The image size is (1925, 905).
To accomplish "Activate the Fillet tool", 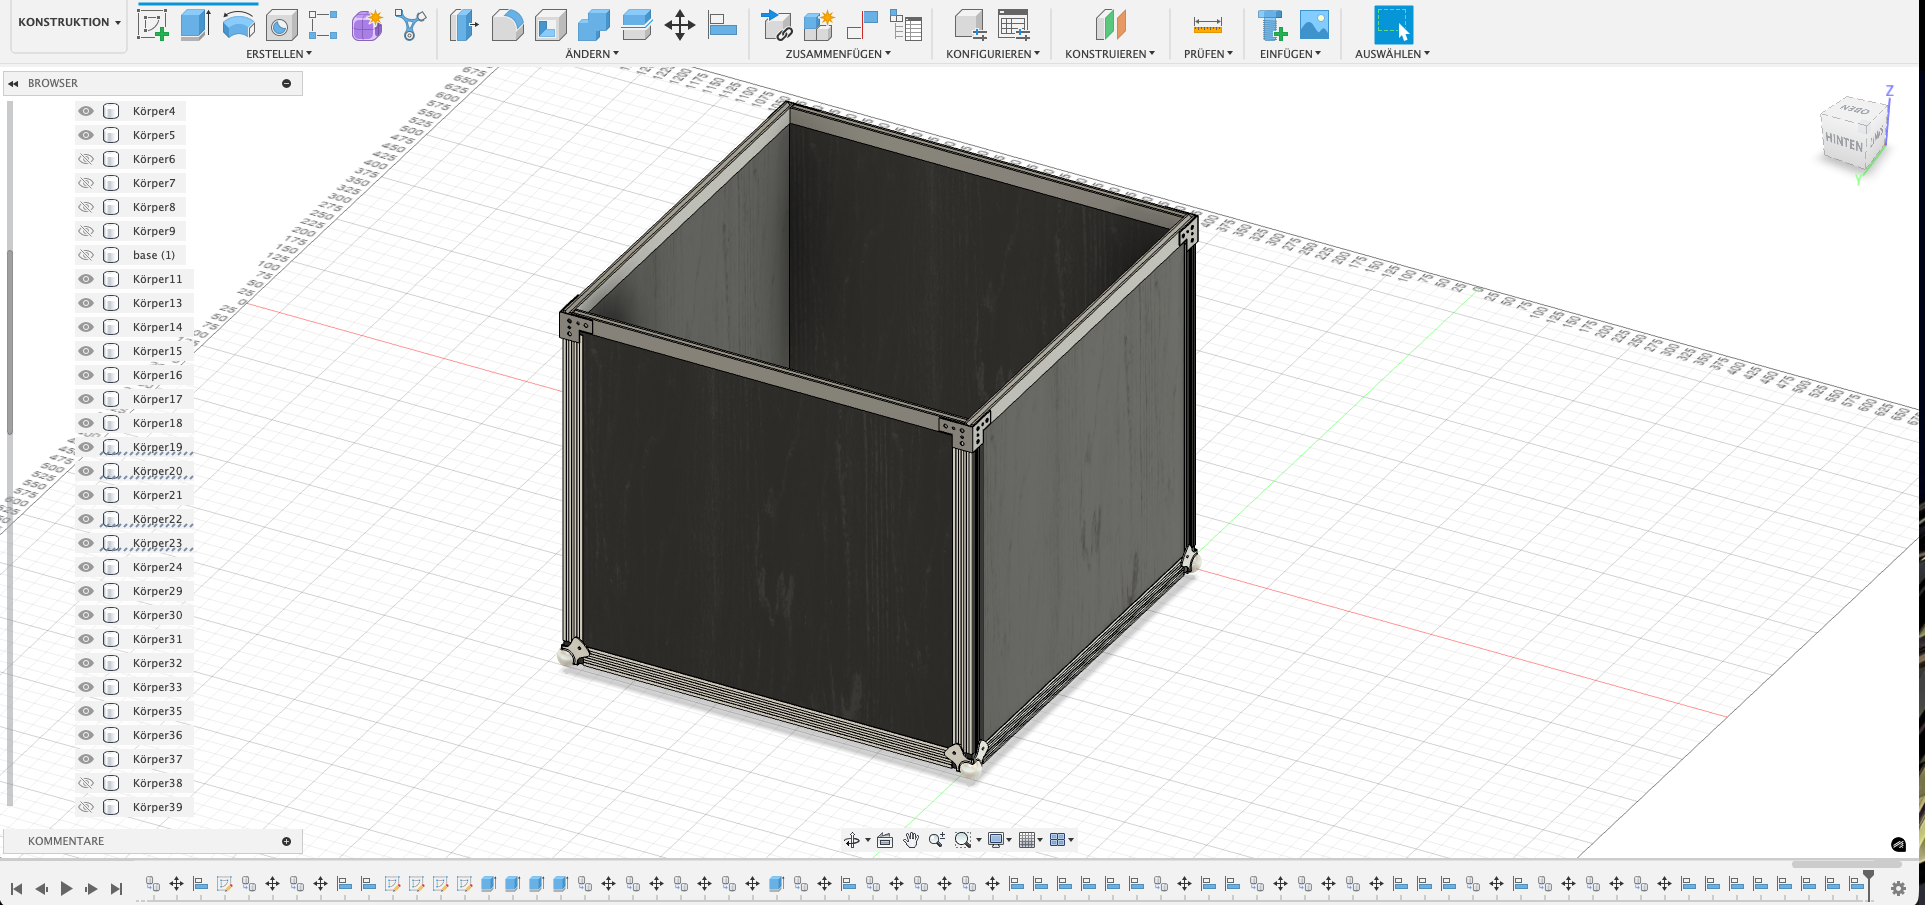I will point(507,25).
